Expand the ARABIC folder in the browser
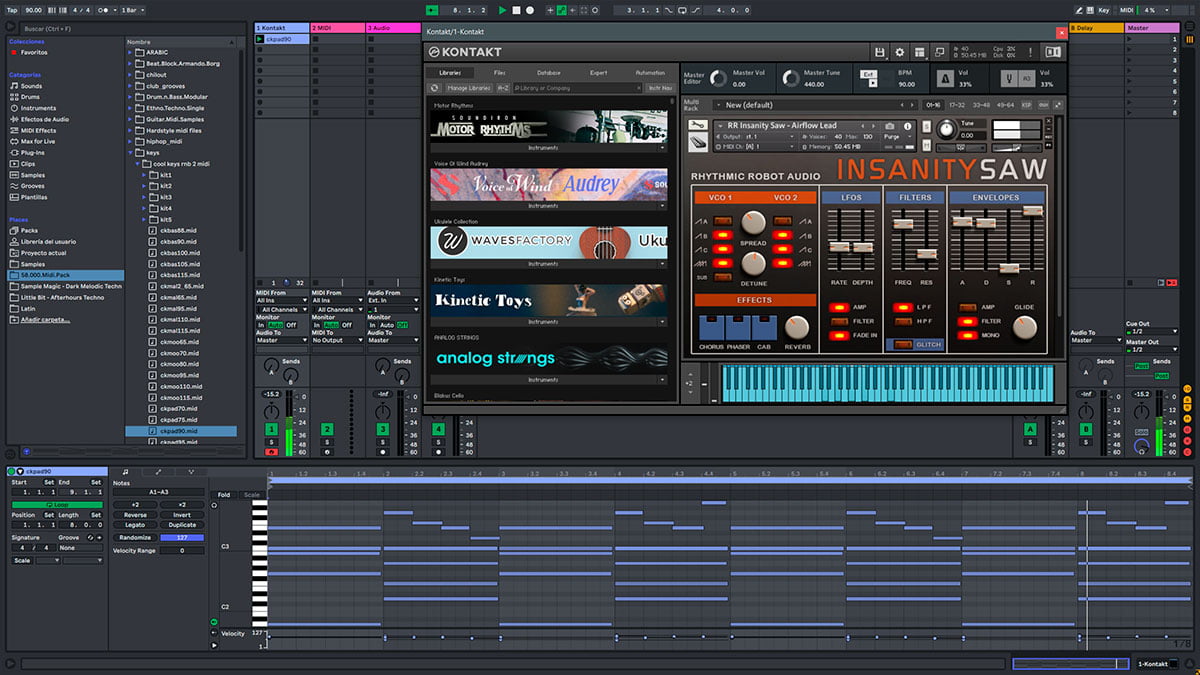This screenshot has width=1200, height=675. (131, 52)
